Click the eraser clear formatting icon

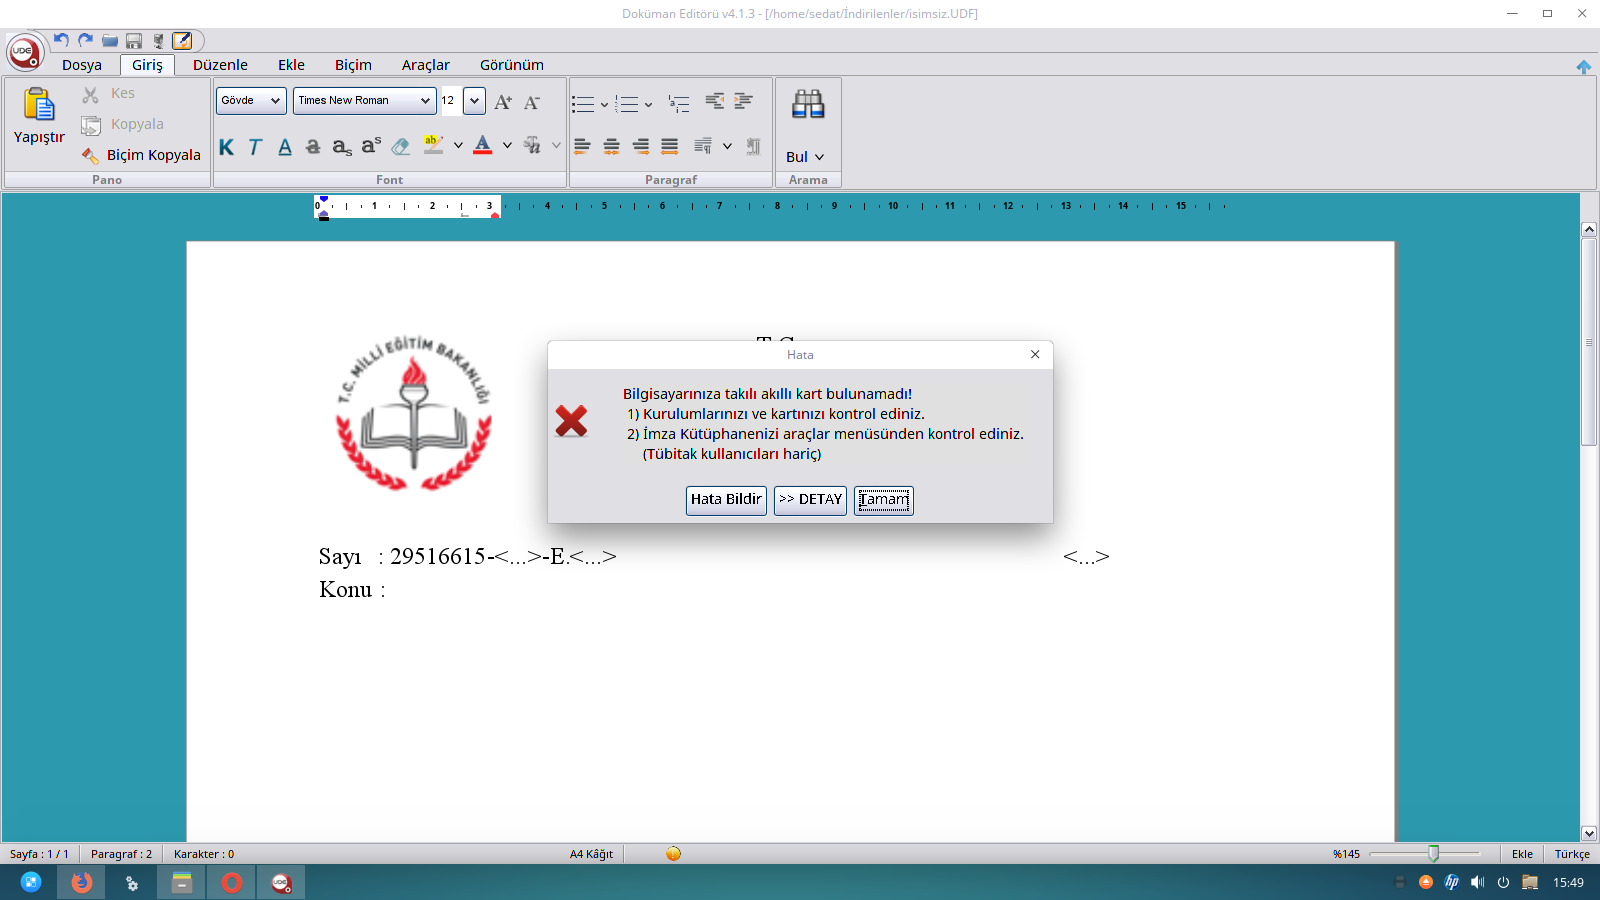point(401,147)
